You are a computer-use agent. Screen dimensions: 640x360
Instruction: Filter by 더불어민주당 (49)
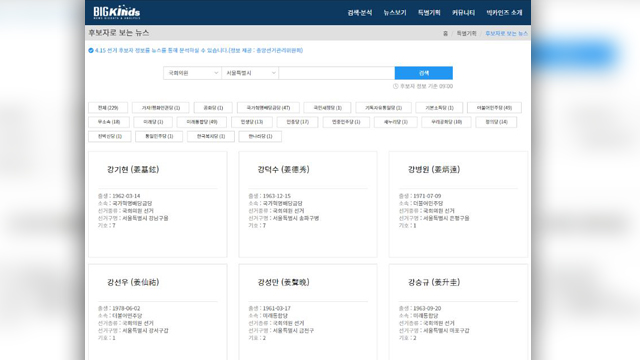pyautogui.click(x=494, y=108)
